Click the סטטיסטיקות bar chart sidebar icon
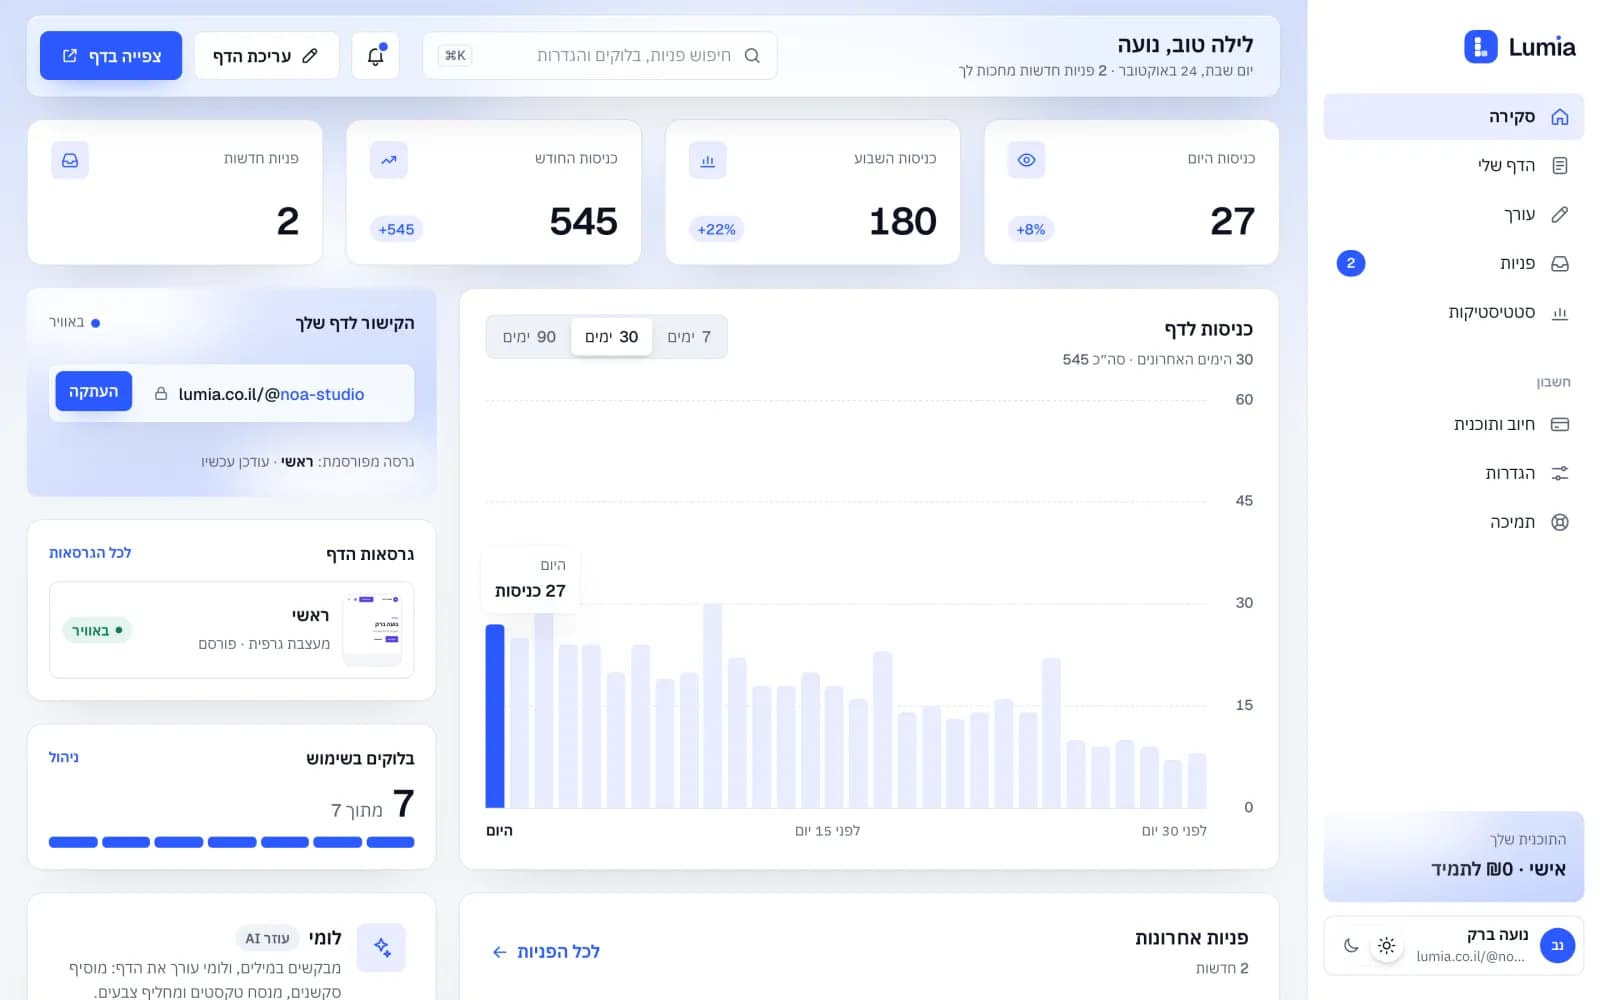The width and height of the screenshot is (1600, 1000). [1559, 313]
